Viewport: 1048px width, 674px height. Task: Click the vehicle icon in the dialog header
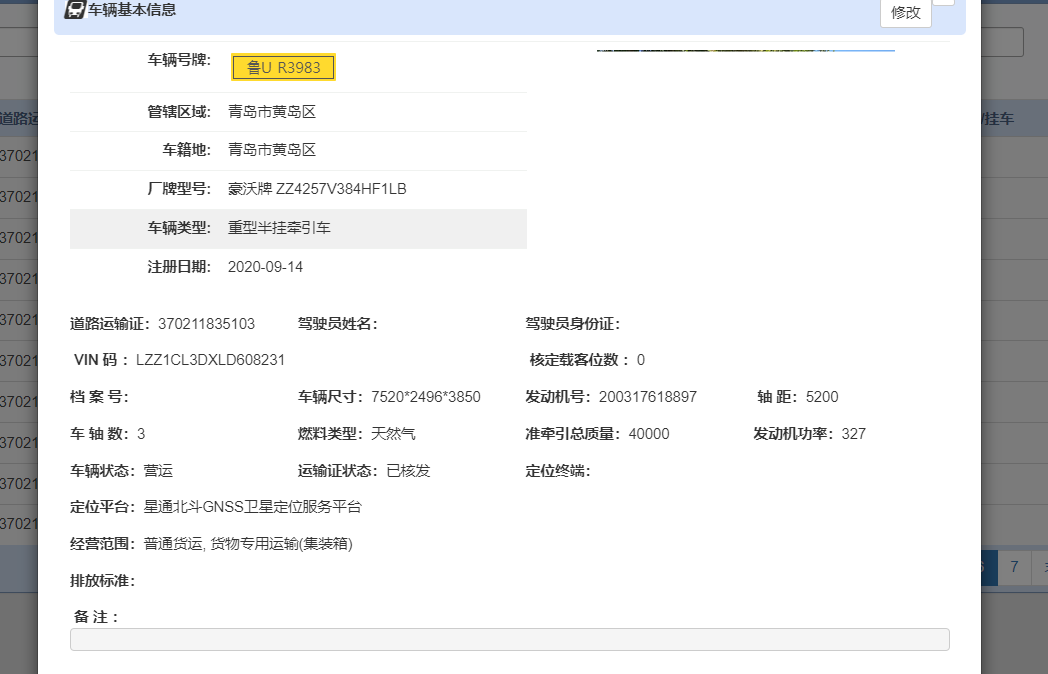pos(74,10)
